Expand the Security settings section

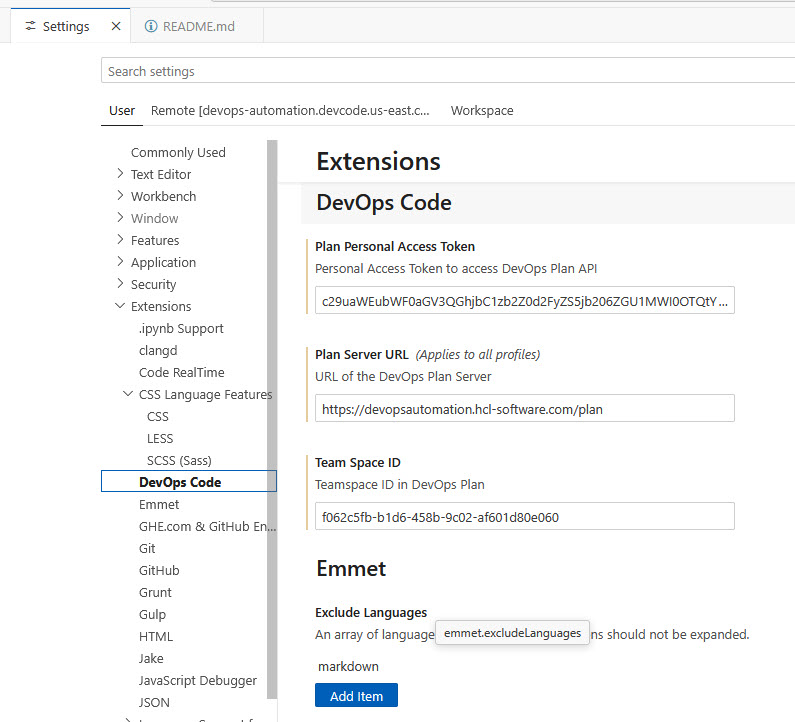[121, 284]
